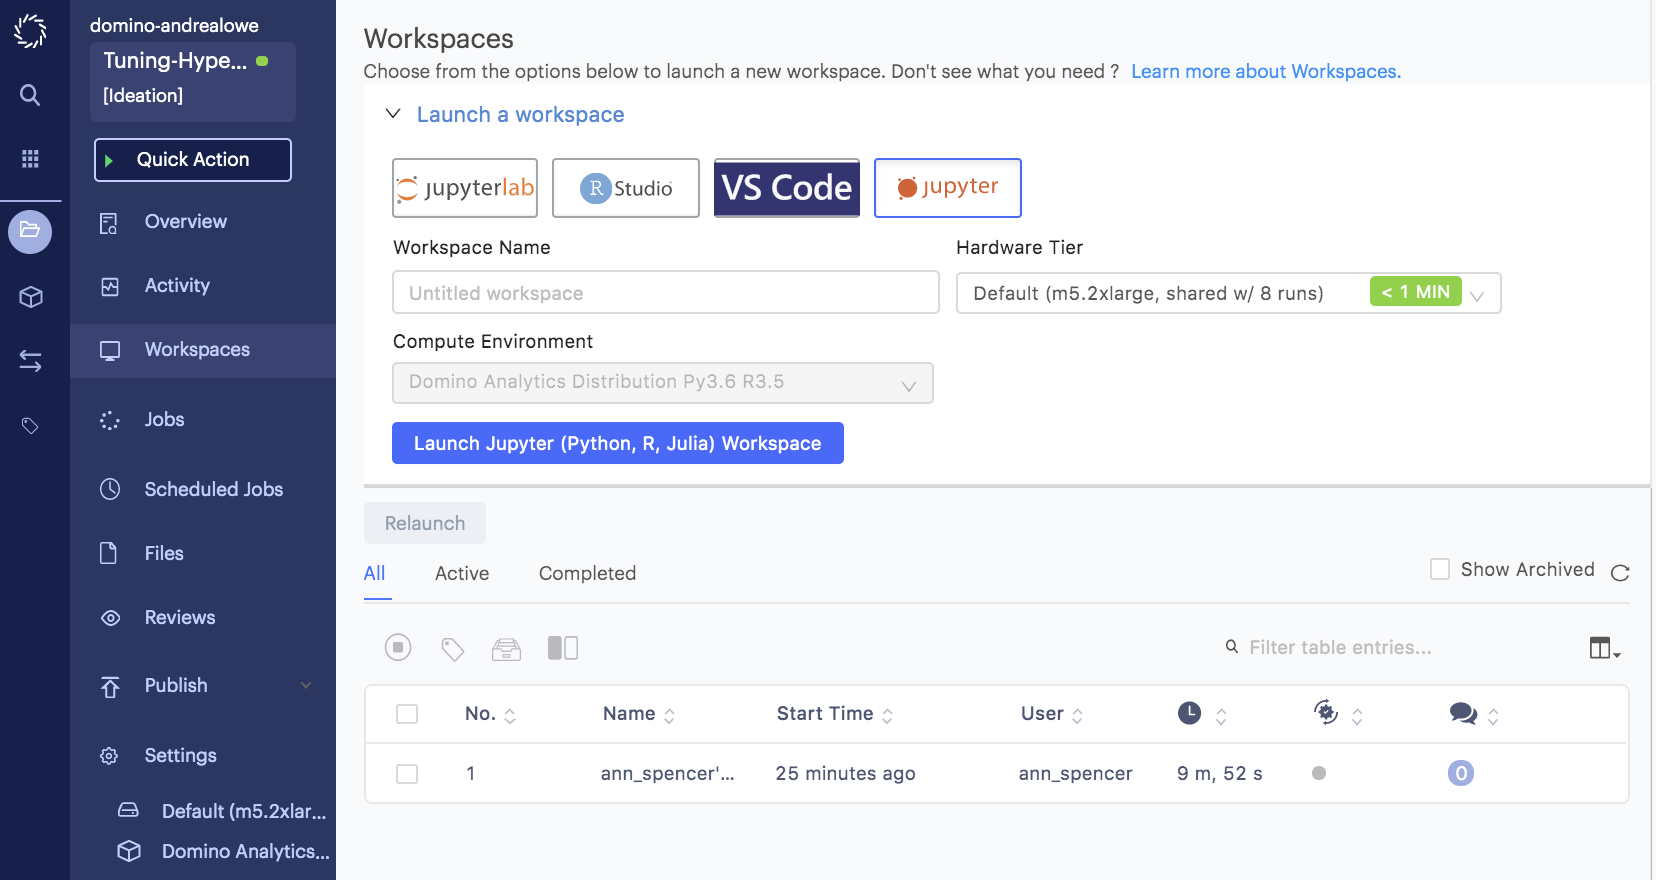The image size is (1656, 880).
Task: Open the apps grid icon
Action: (30, 158)
